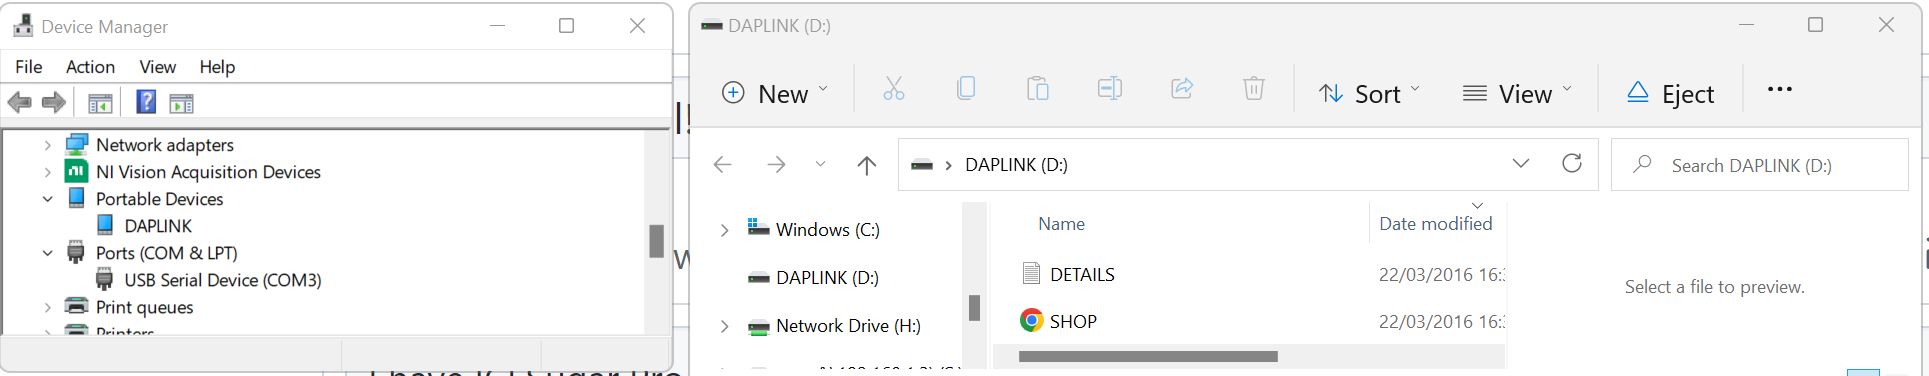Expand Network adapters node

(x=47, y=145)
